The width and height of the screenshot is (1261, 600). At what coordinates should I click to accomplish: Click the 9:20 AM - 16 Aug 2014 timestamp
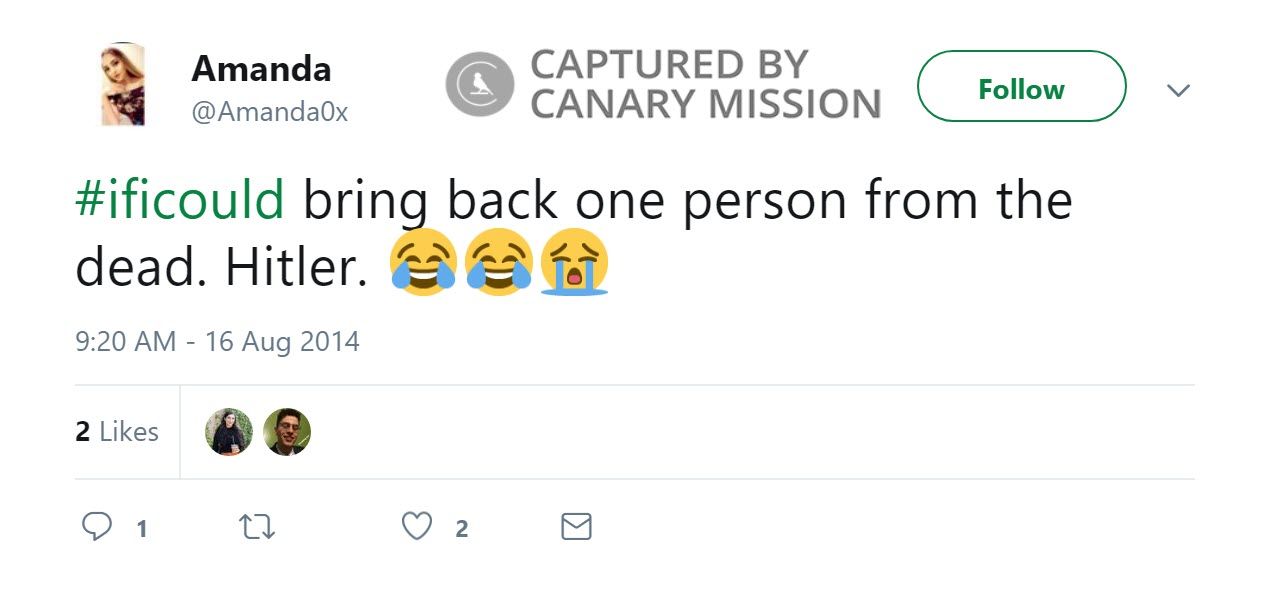click(x=217, y=342)
